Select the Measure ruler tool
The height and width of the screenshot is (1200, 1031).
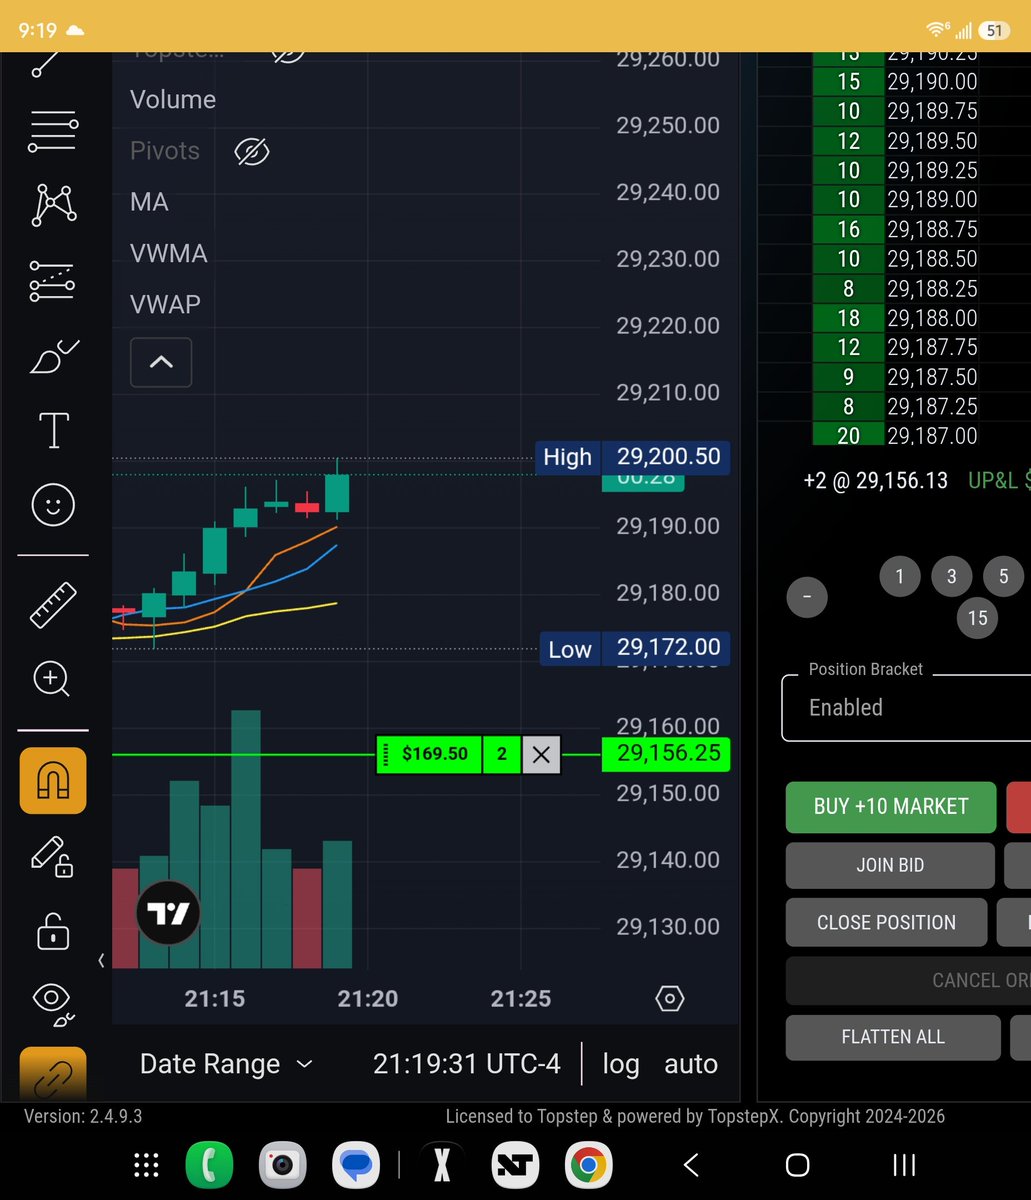click(x=53, y=604)
